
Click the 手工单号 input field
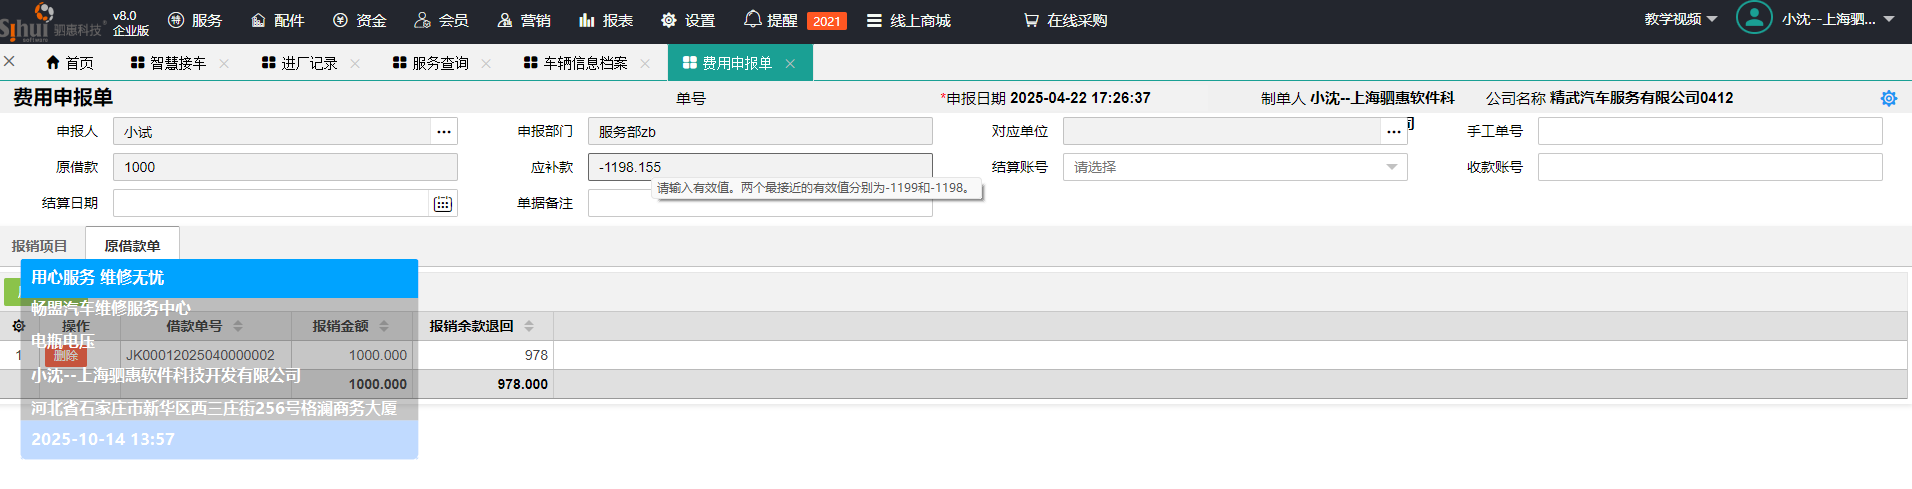pyautogui.click(x=1709, y=131)
